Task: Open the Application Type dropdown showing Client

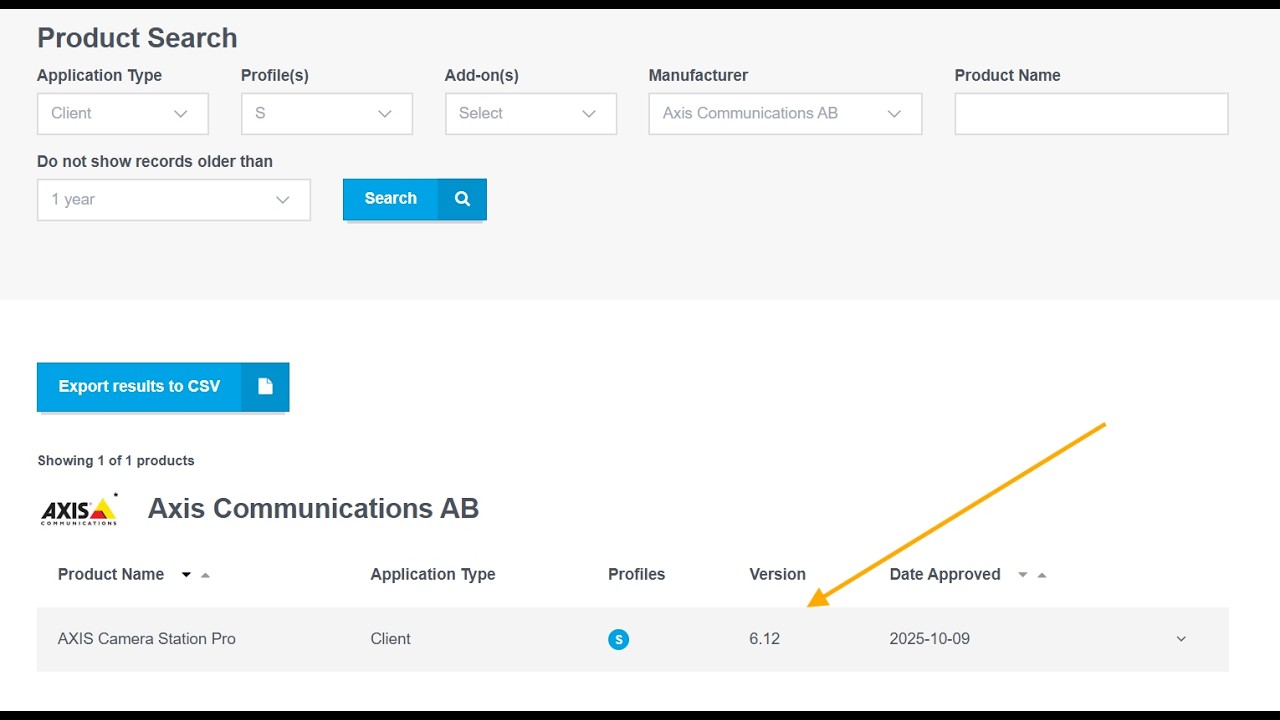Action: [123, 114]
